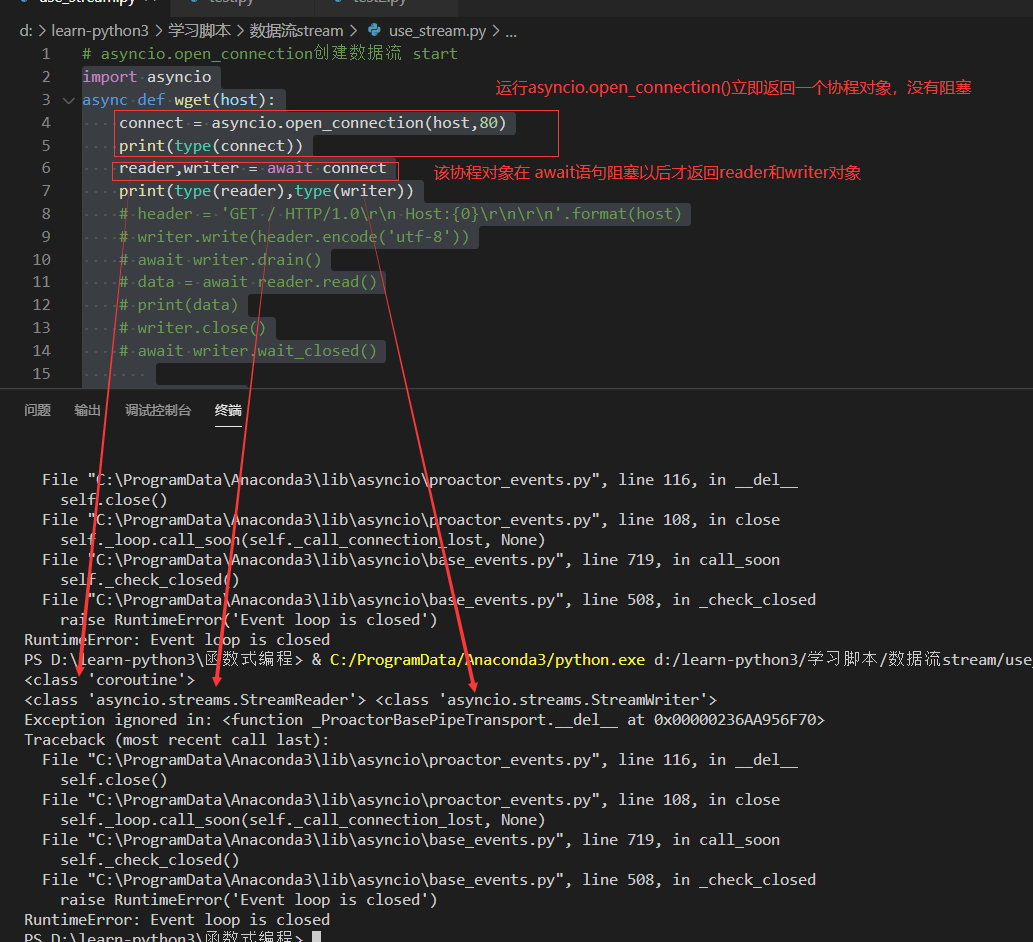Click terminal text 'asyncio.streams.StreamWriter'
This screenshot has height=942, width=1033.
(573, 700)
